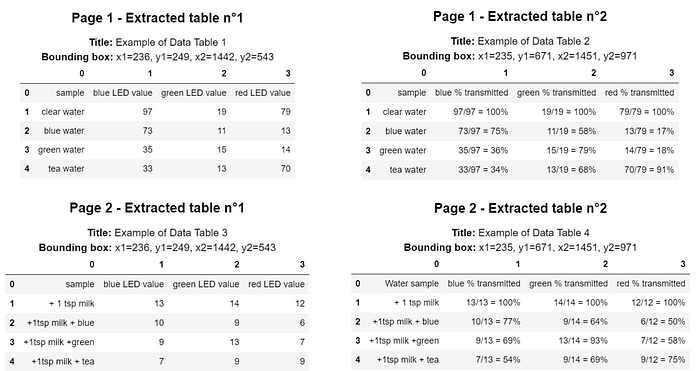700x371 pixels.
Task: Click the 'green % transmitted' header in Data Table 2
Action: pos(556,92)
